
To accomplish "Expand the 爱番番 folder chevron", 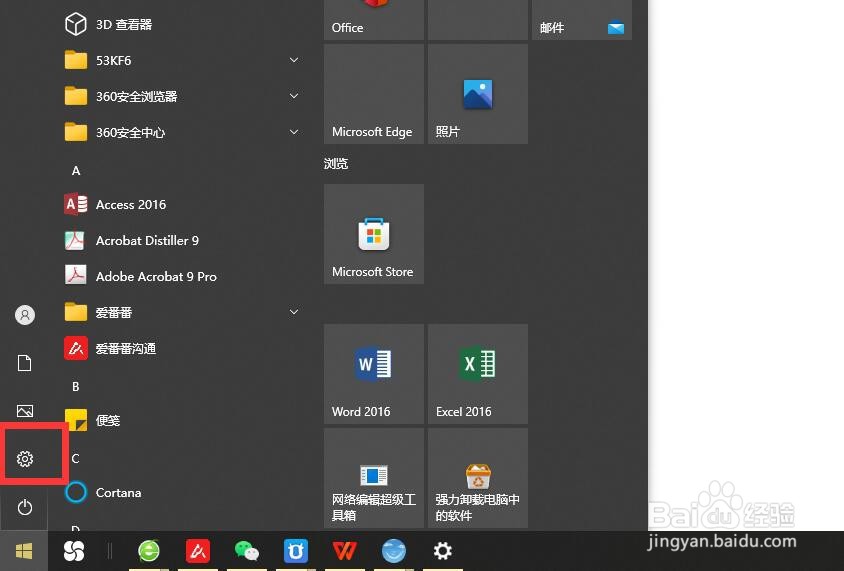I will click(294, 312).
